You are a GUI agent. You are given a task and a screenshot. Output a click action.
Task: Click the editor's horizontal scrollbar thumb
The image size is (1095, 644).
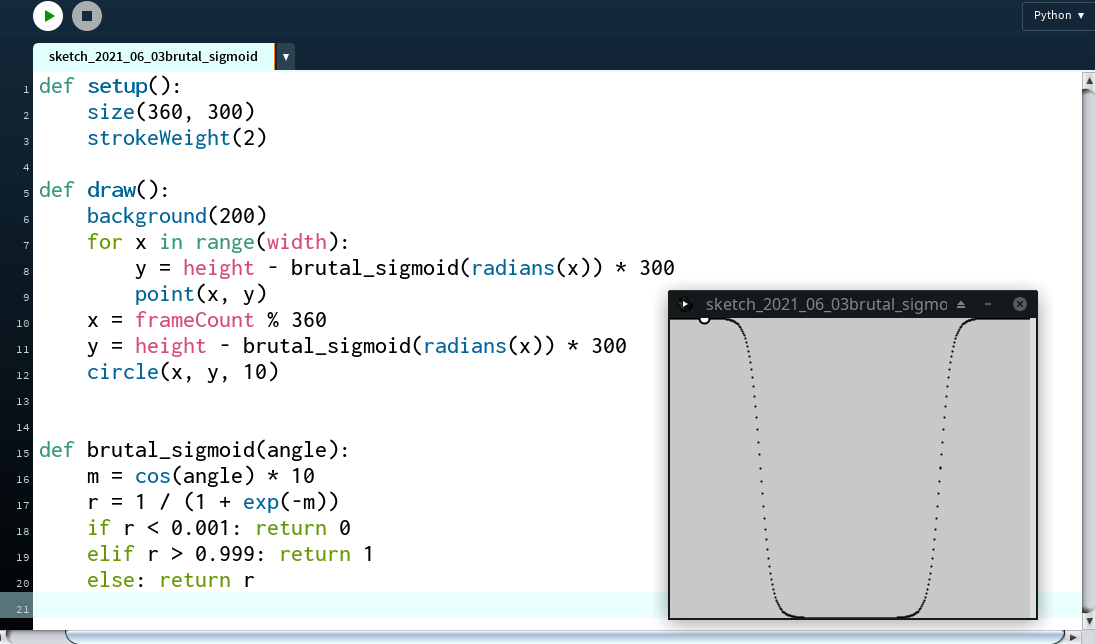click(x=560, y=637)
